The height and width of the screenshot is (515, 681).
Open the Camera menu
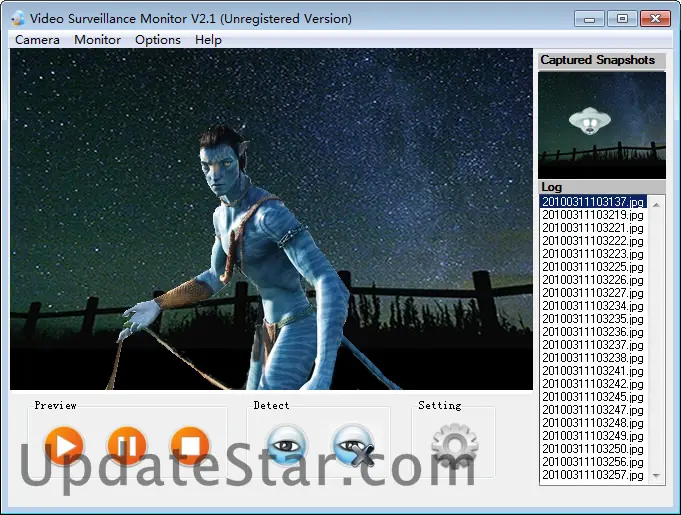pos(37,40)
